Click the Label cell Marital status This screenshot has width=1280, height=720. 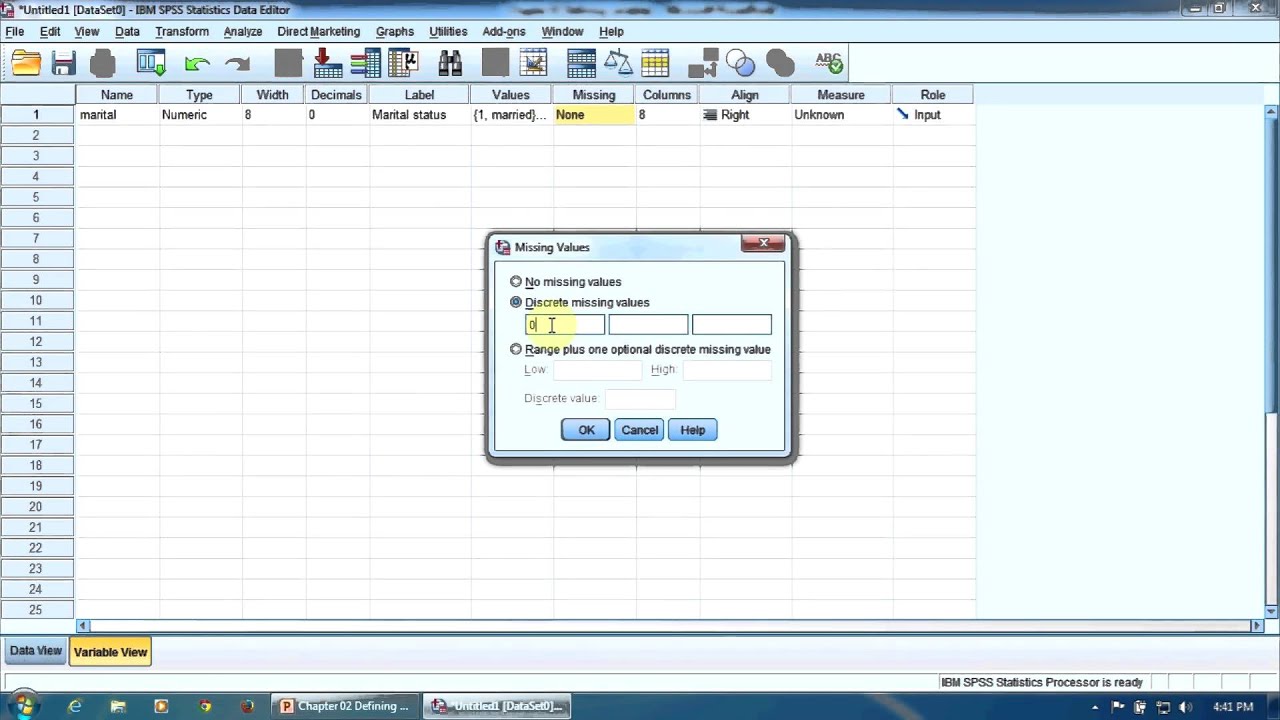pos(419,115)
